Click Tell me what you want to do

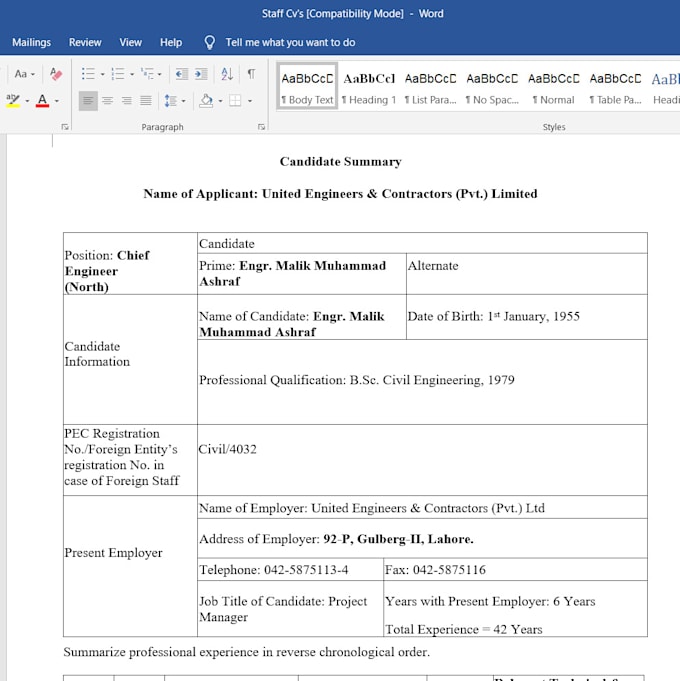290,42
